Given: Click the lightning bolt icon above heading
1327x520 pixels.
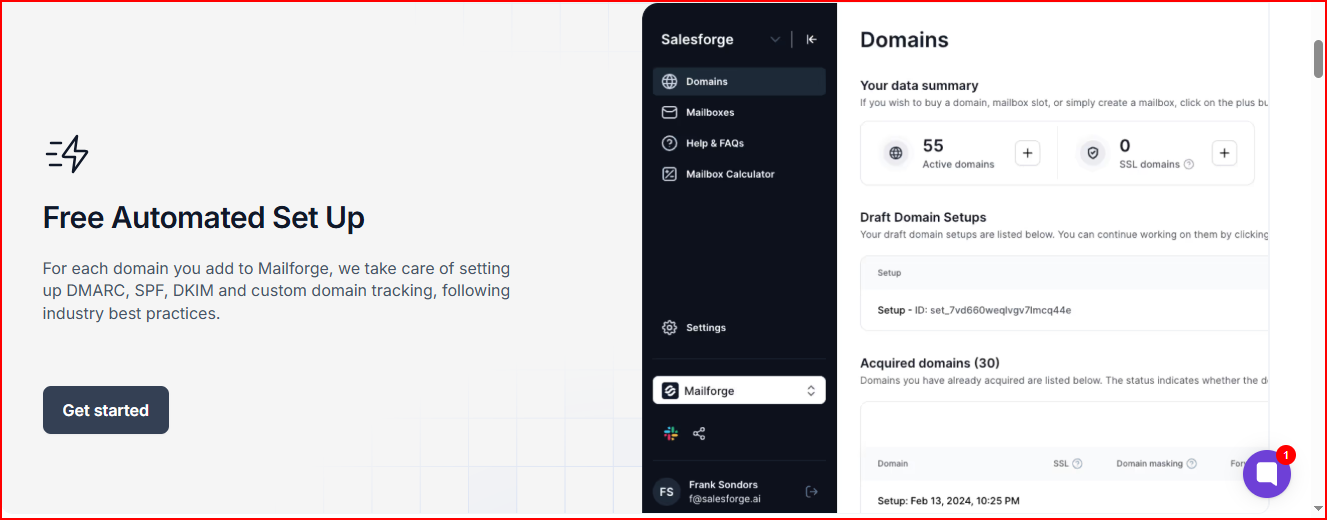Looking at the screenshot, I should point(67,155).
